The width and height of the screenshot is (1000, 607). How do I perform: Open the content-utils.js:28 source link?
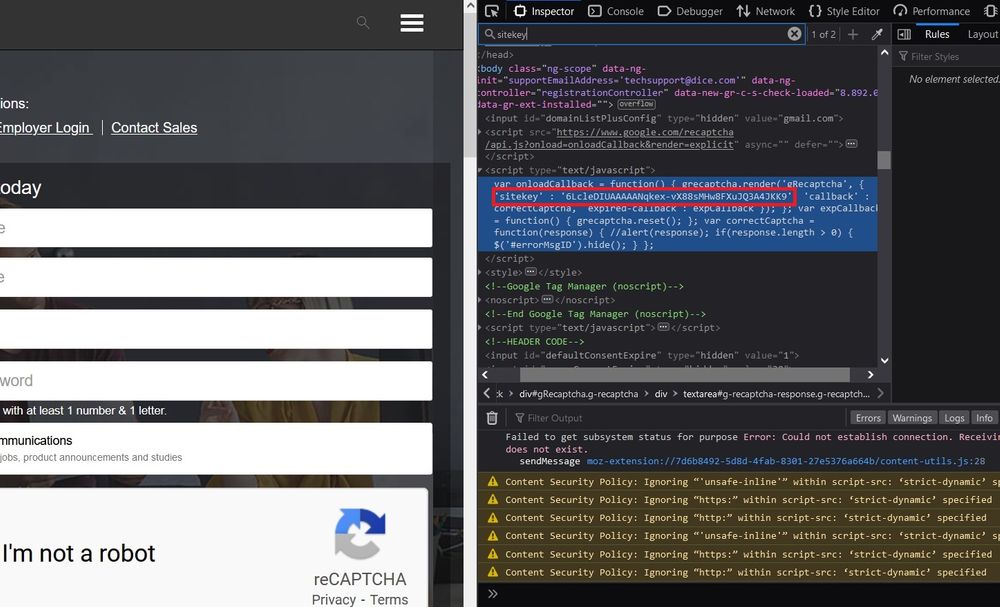pos(786,461)
